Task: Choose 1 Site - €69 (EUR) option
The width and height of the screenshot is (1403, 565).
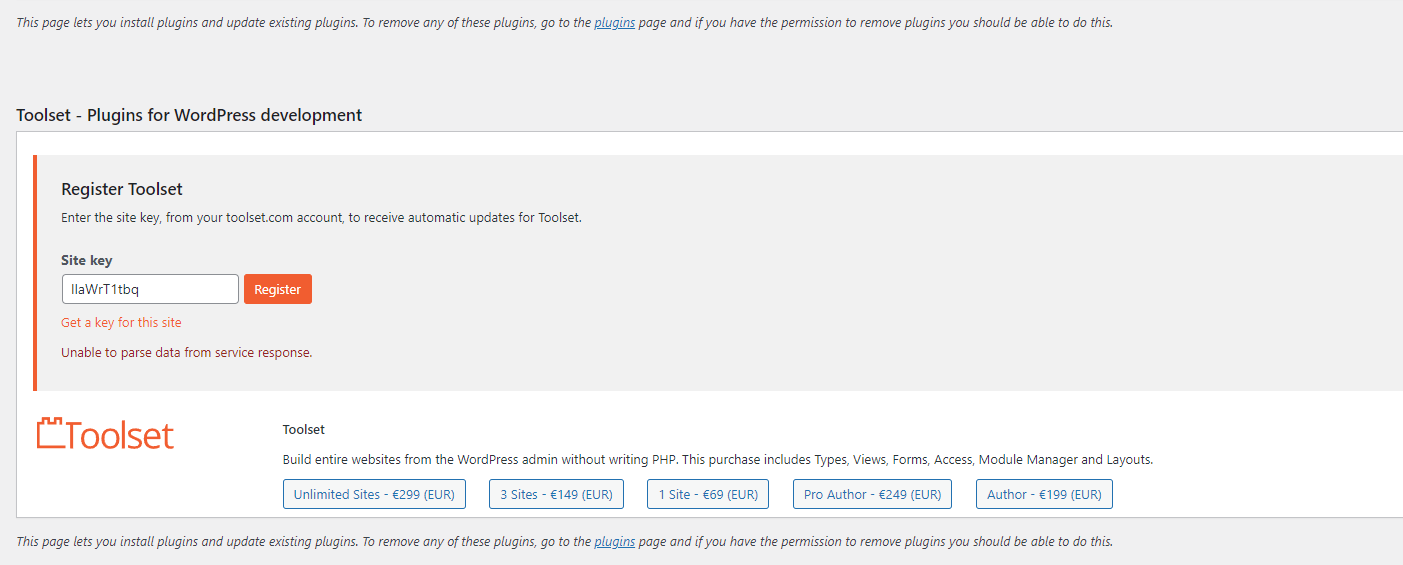Action: [708, 494]
